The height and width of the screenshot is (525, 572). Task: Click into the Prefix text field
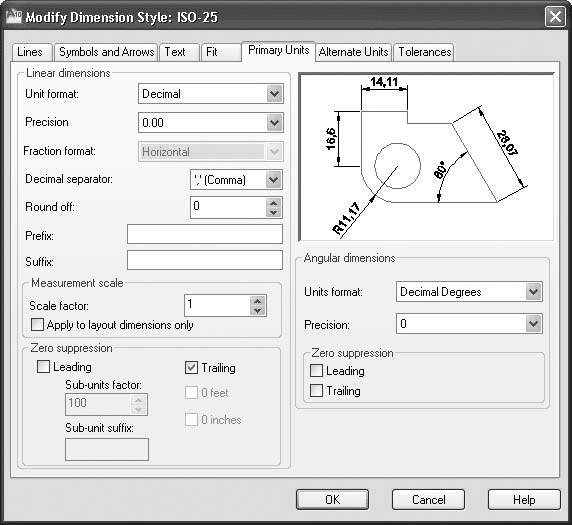(x=205, y=234)
